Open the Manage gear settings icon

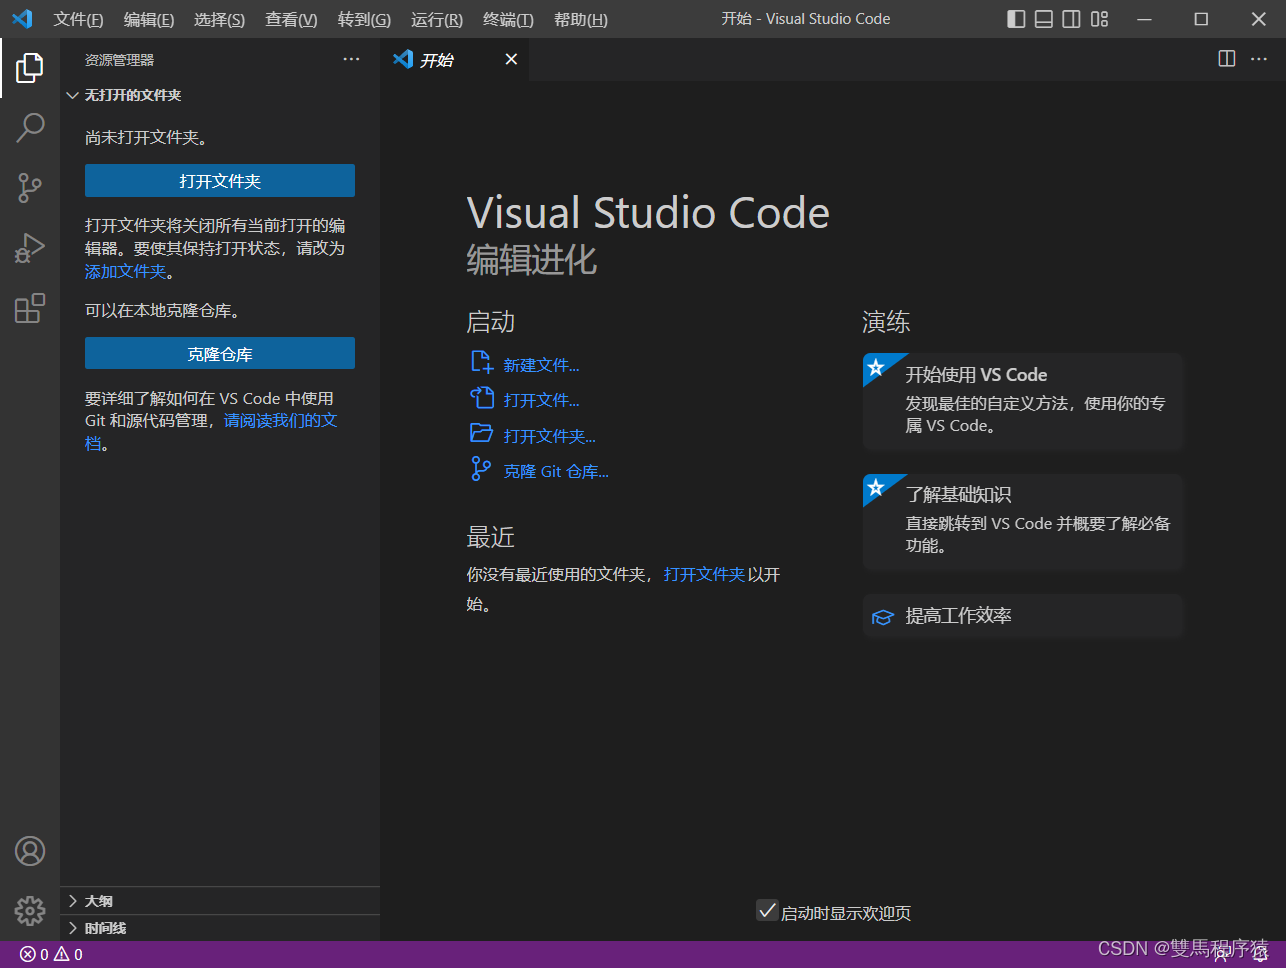30,910
